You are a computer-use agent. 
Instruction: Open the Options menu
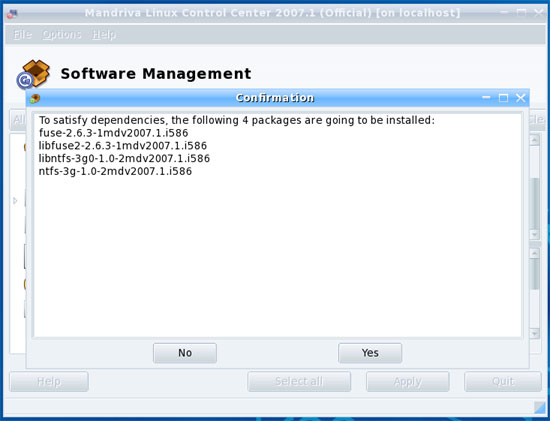click(62, 34)
